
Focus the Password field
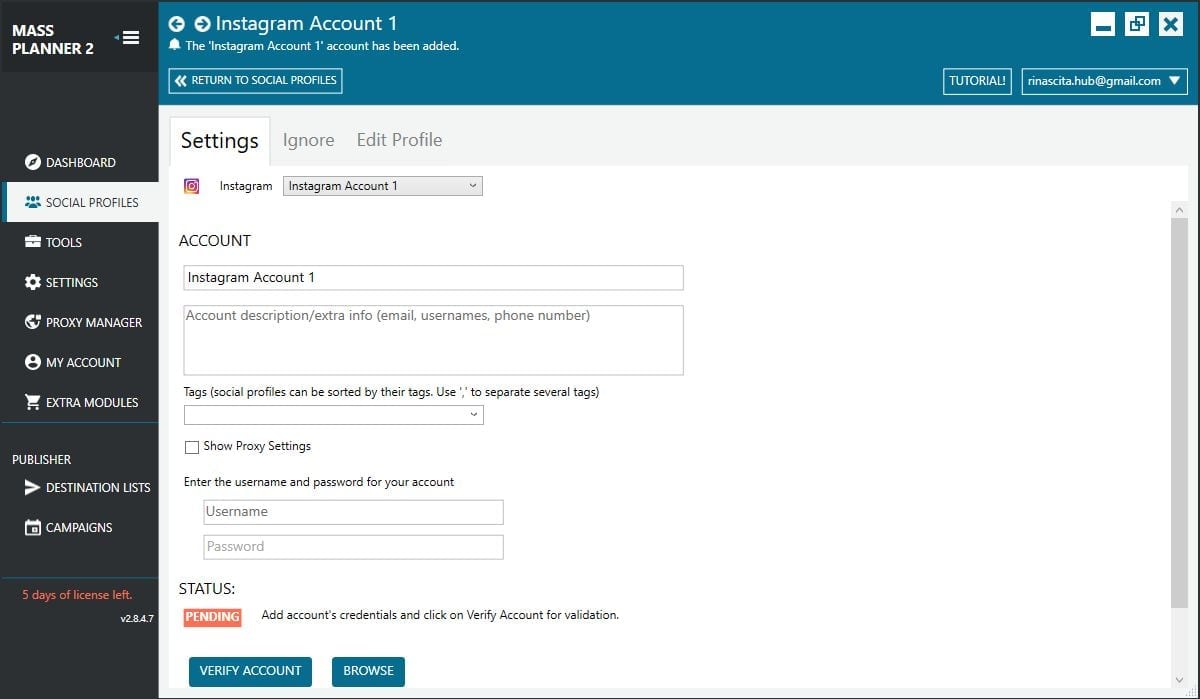[353, 547]
